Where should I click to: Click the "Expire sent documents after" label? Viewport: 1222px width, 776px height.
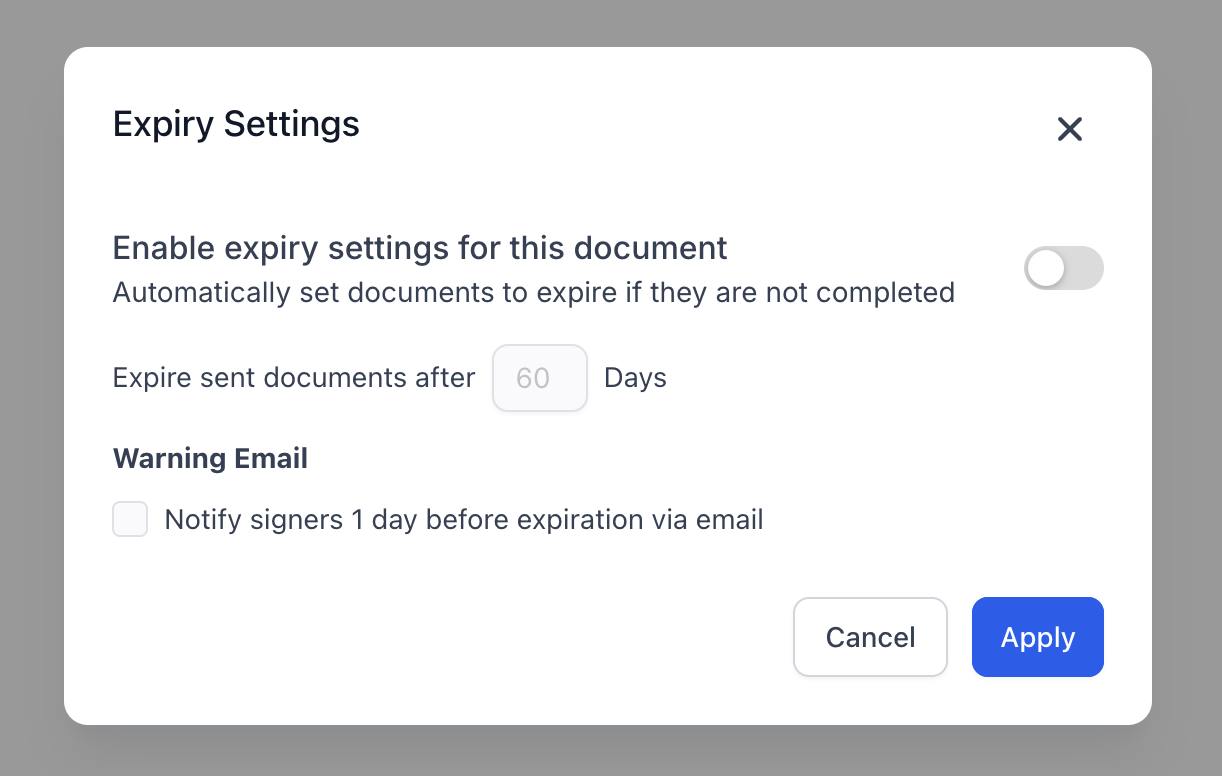pos(294,378)
